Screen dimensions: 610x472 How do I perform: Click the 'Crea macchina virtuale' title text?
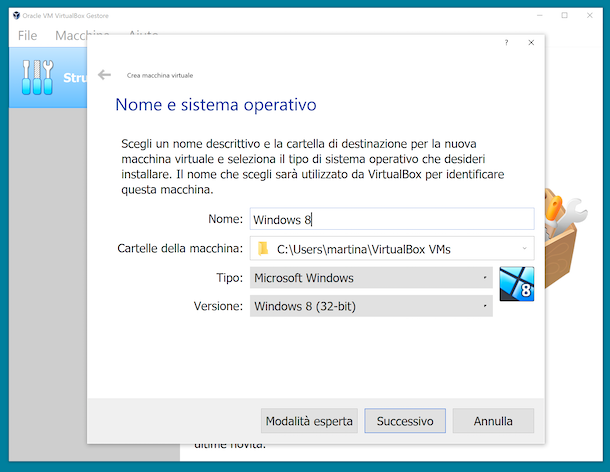[160, 75]
